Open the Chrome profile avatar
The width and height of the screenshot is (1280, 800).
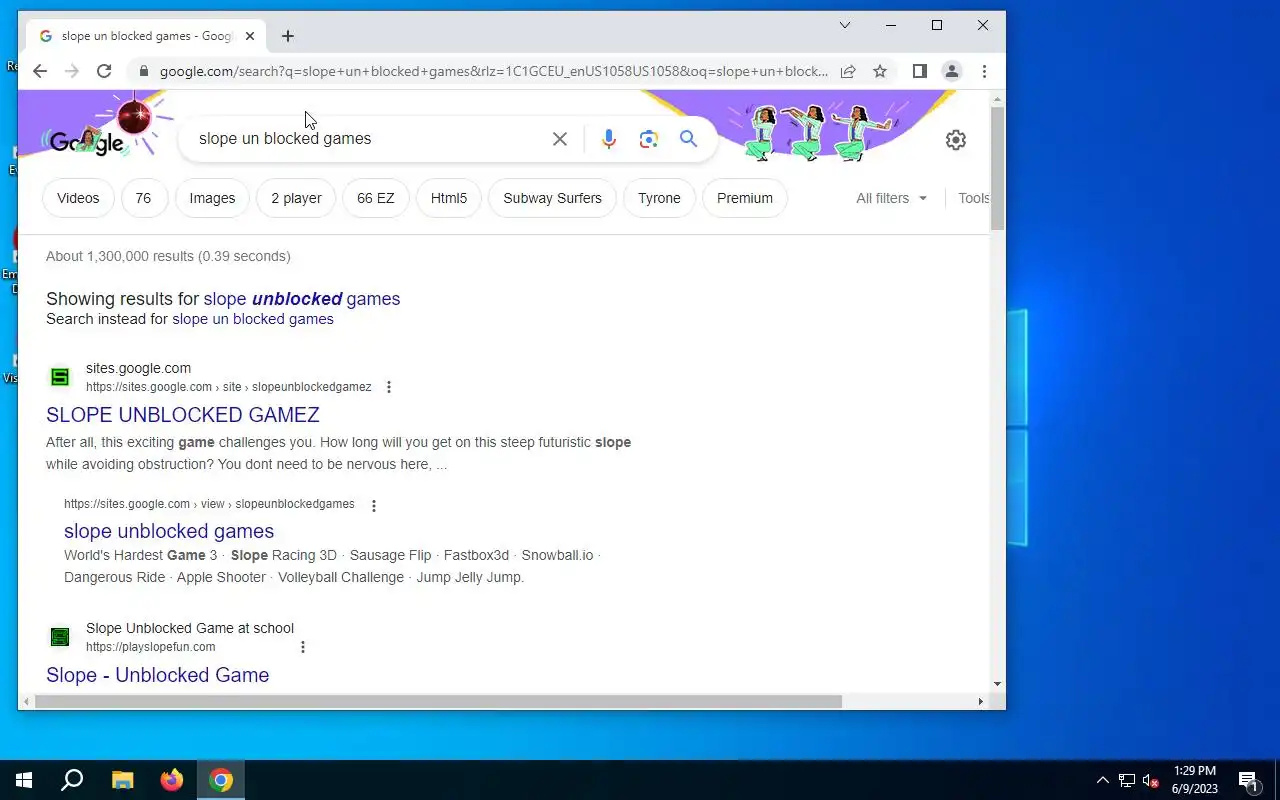coord(952,71)
